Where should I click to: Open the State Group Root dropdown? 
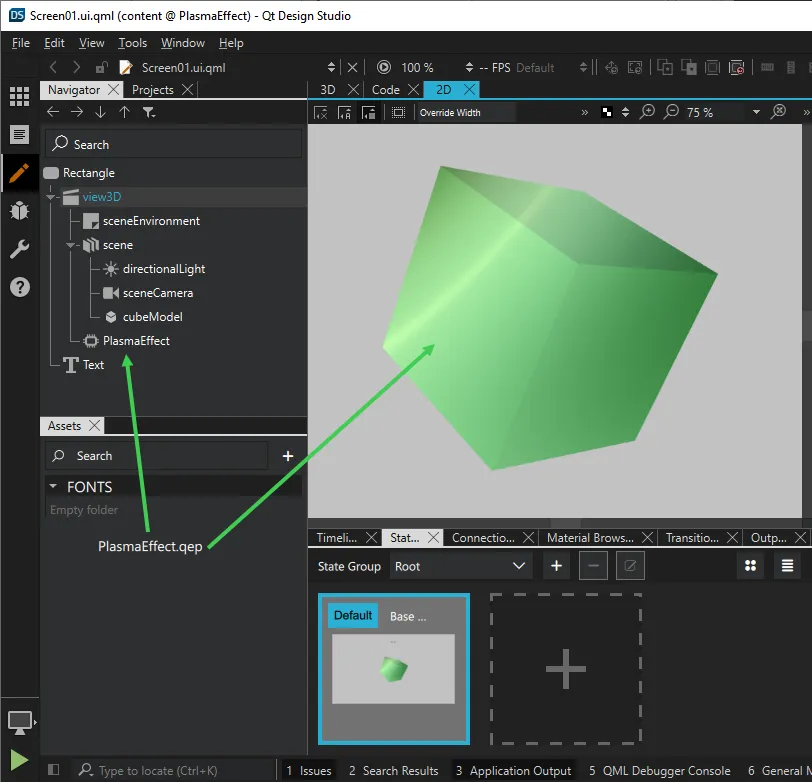pyautogui.click(x=460, y=566)
